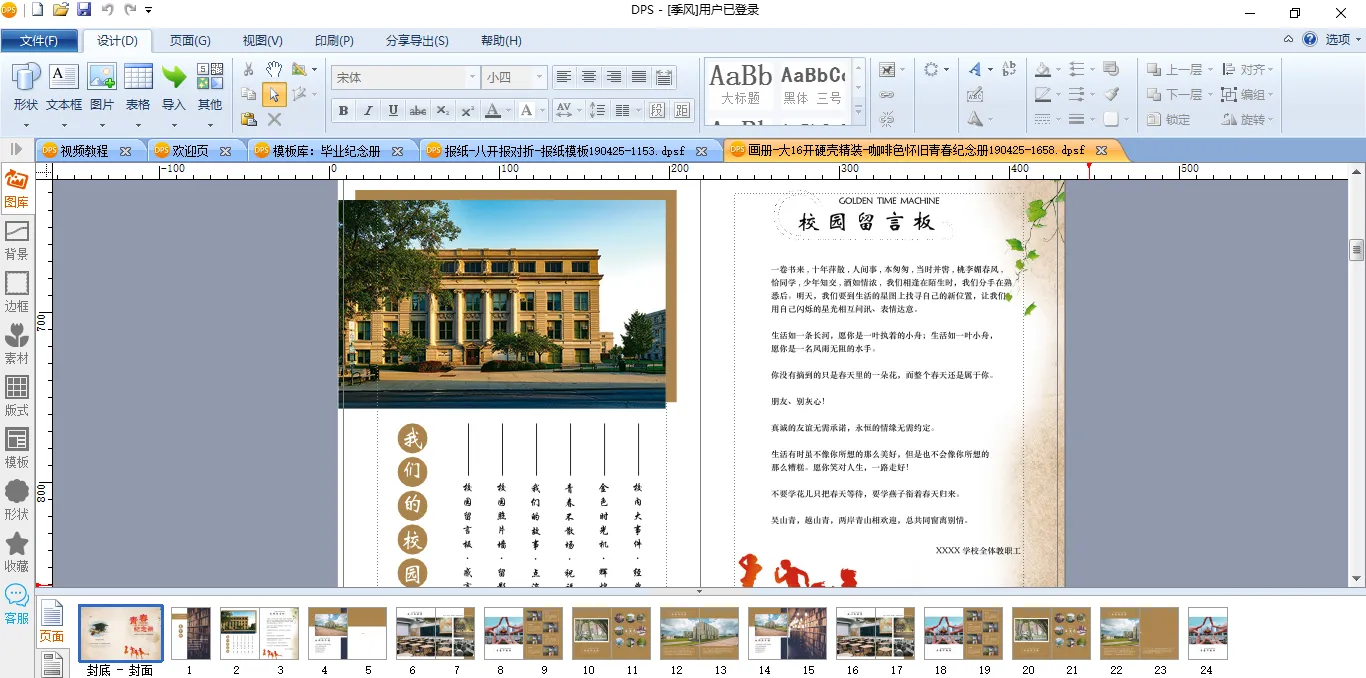Switch to the 分享导出(S) ribbon tab
The image size is (1366, 678).
417,41
